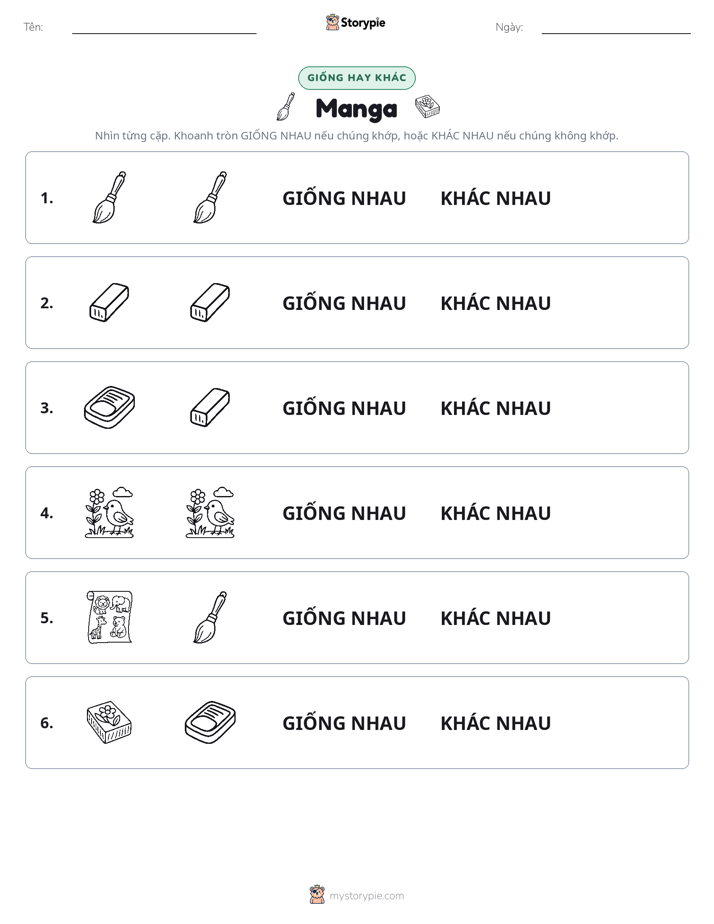The height and width of the screenshot is (924, 714).
Task: Click the flower stamp block in row 6
Action: (x=110, y=722)
